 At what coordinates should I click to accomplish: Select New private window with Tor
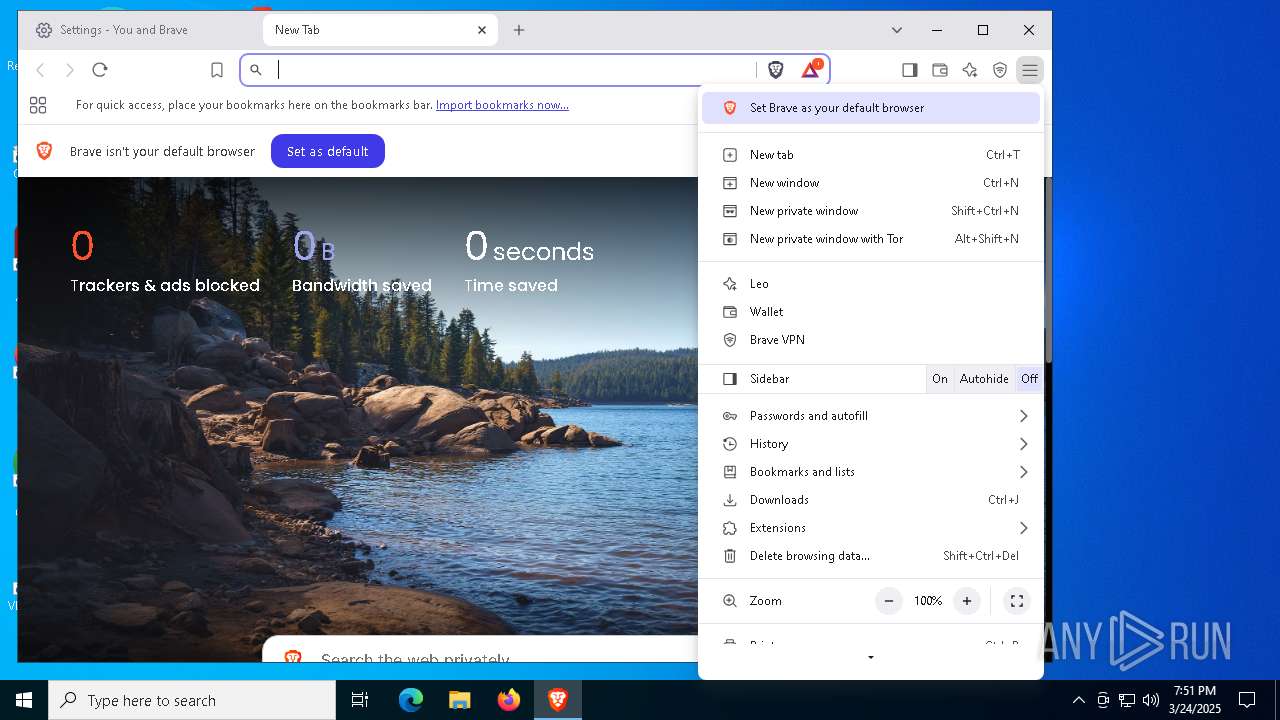point(871,239)
